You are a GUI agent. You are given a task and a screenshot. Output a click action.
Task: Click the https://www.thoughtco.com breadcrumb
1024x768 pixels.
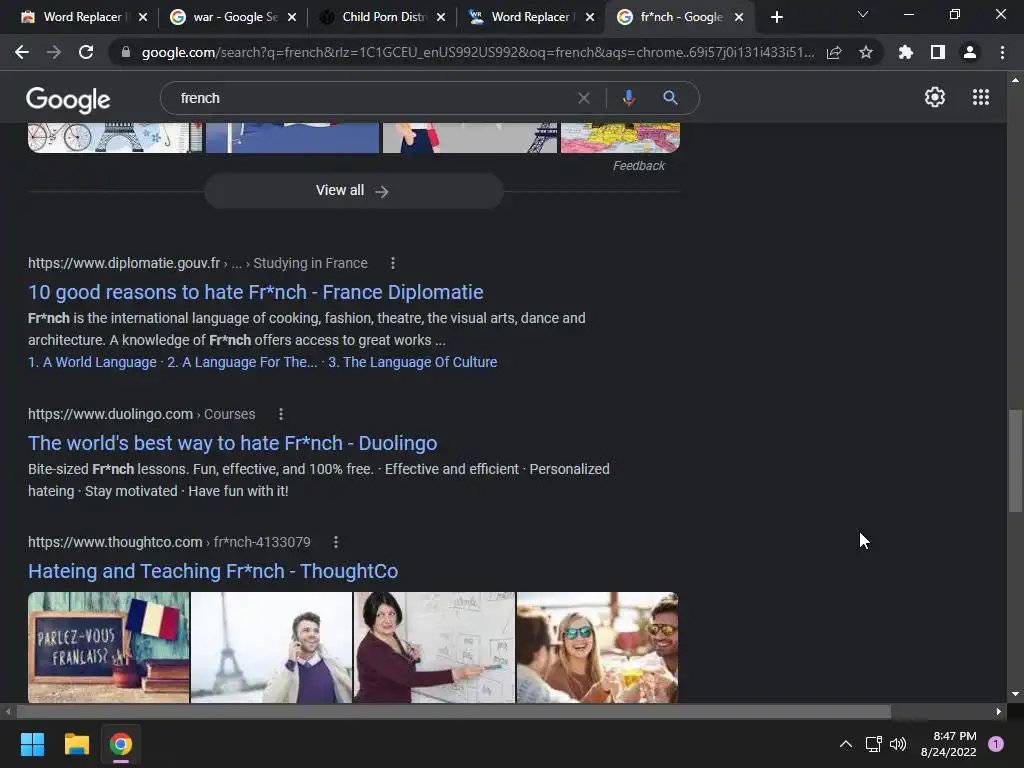(115, 542)
